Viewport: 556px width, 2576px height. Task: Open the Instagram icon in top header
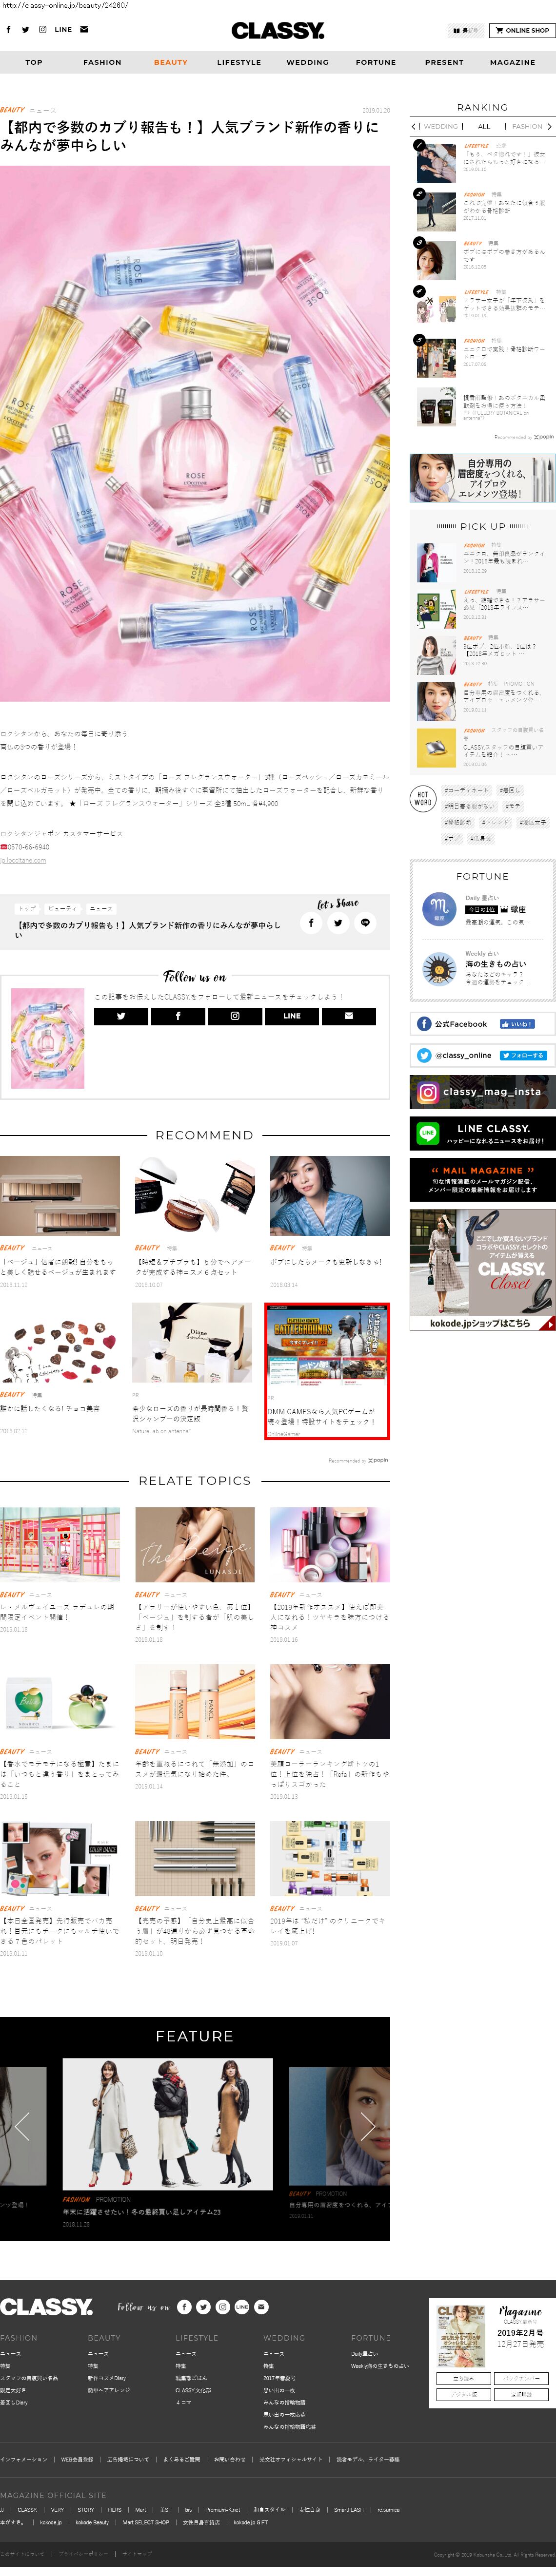click(x=42, y=30)
